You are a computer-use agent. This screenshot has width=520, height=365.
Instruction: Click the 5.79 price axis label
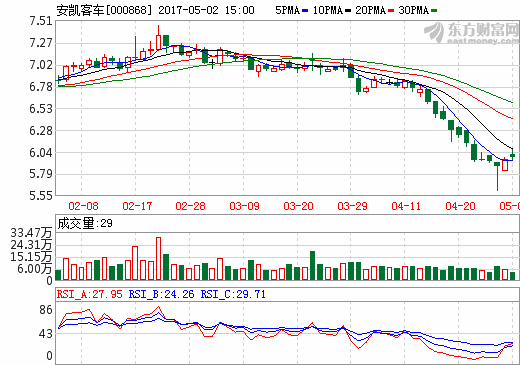41,174
